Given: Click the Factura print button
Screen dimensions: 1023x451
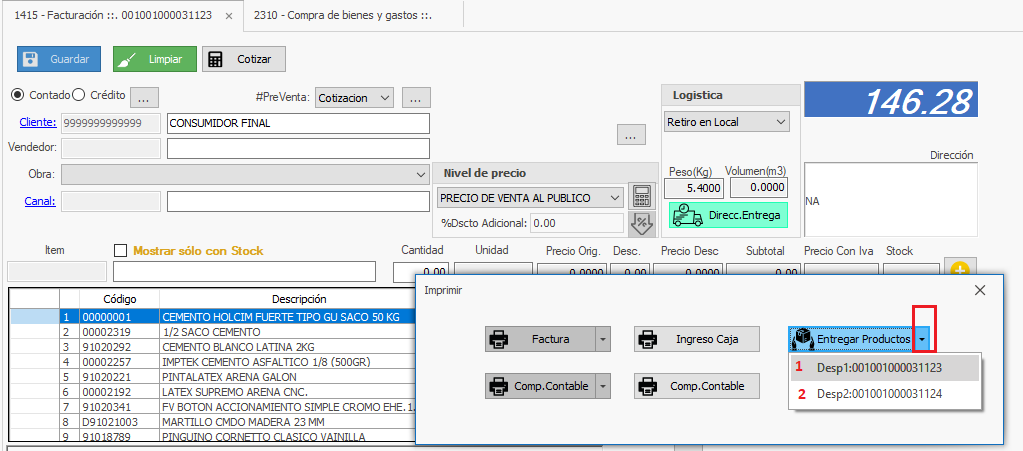Looking at the screenshot, I should click(541, 339).
